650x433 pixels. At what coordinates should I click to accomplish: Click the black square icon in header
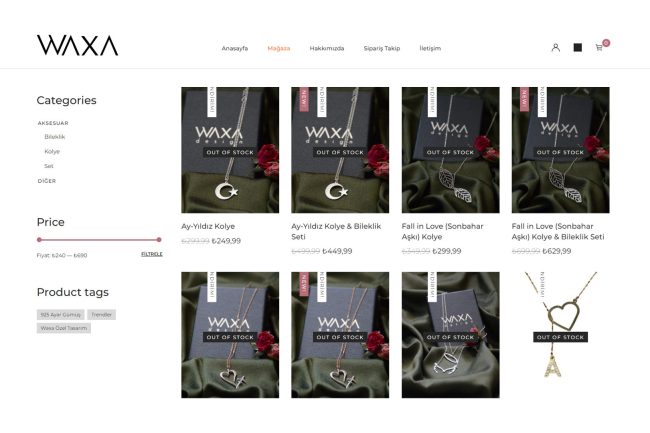coord(577,48)
